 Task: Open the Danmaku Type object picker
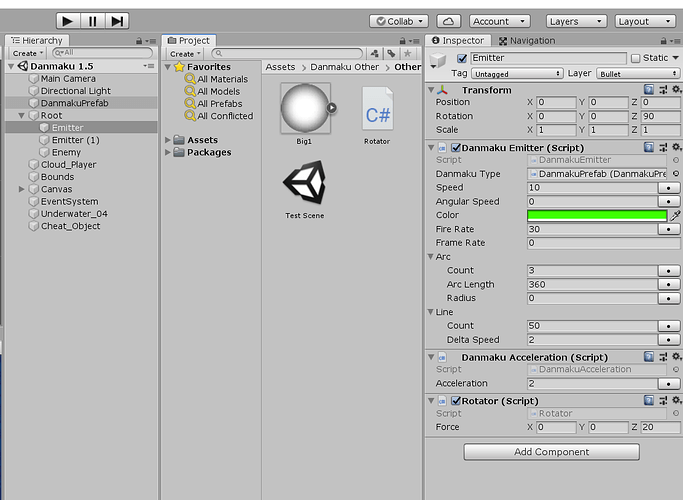[676, 173]
